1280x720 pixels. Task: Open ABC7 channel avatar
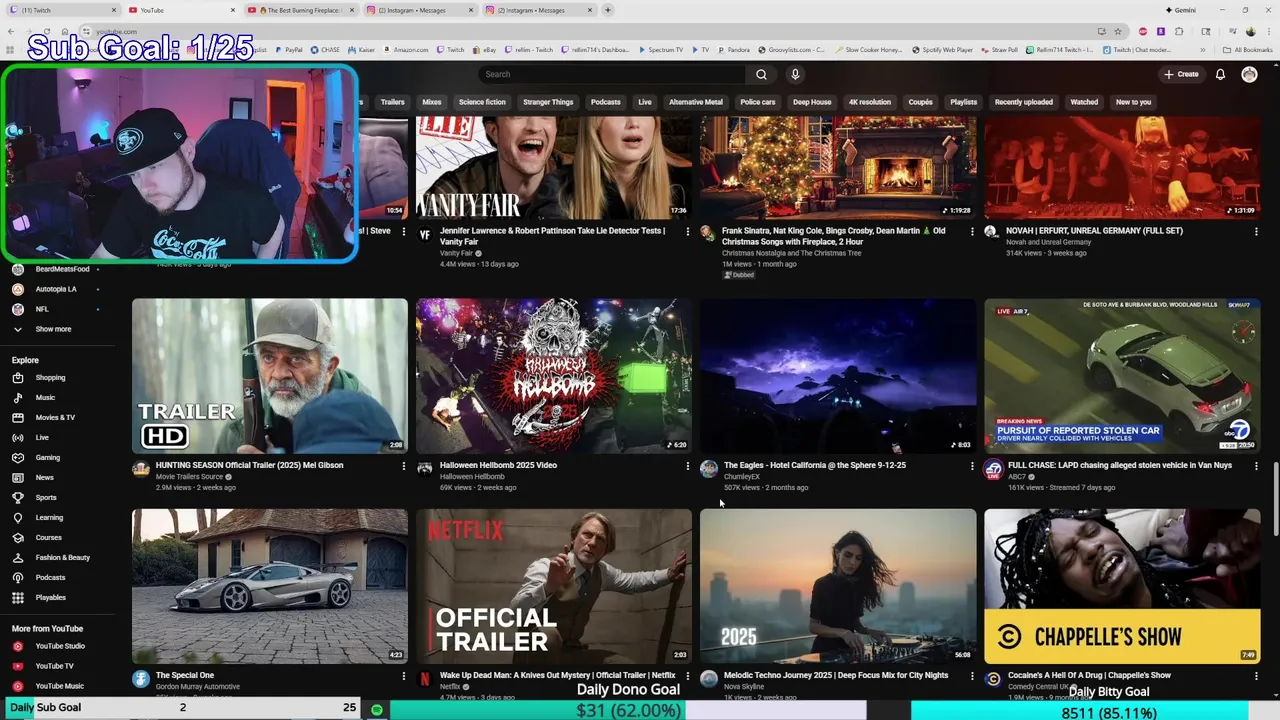pyautogui.click(x=993, y=468)
